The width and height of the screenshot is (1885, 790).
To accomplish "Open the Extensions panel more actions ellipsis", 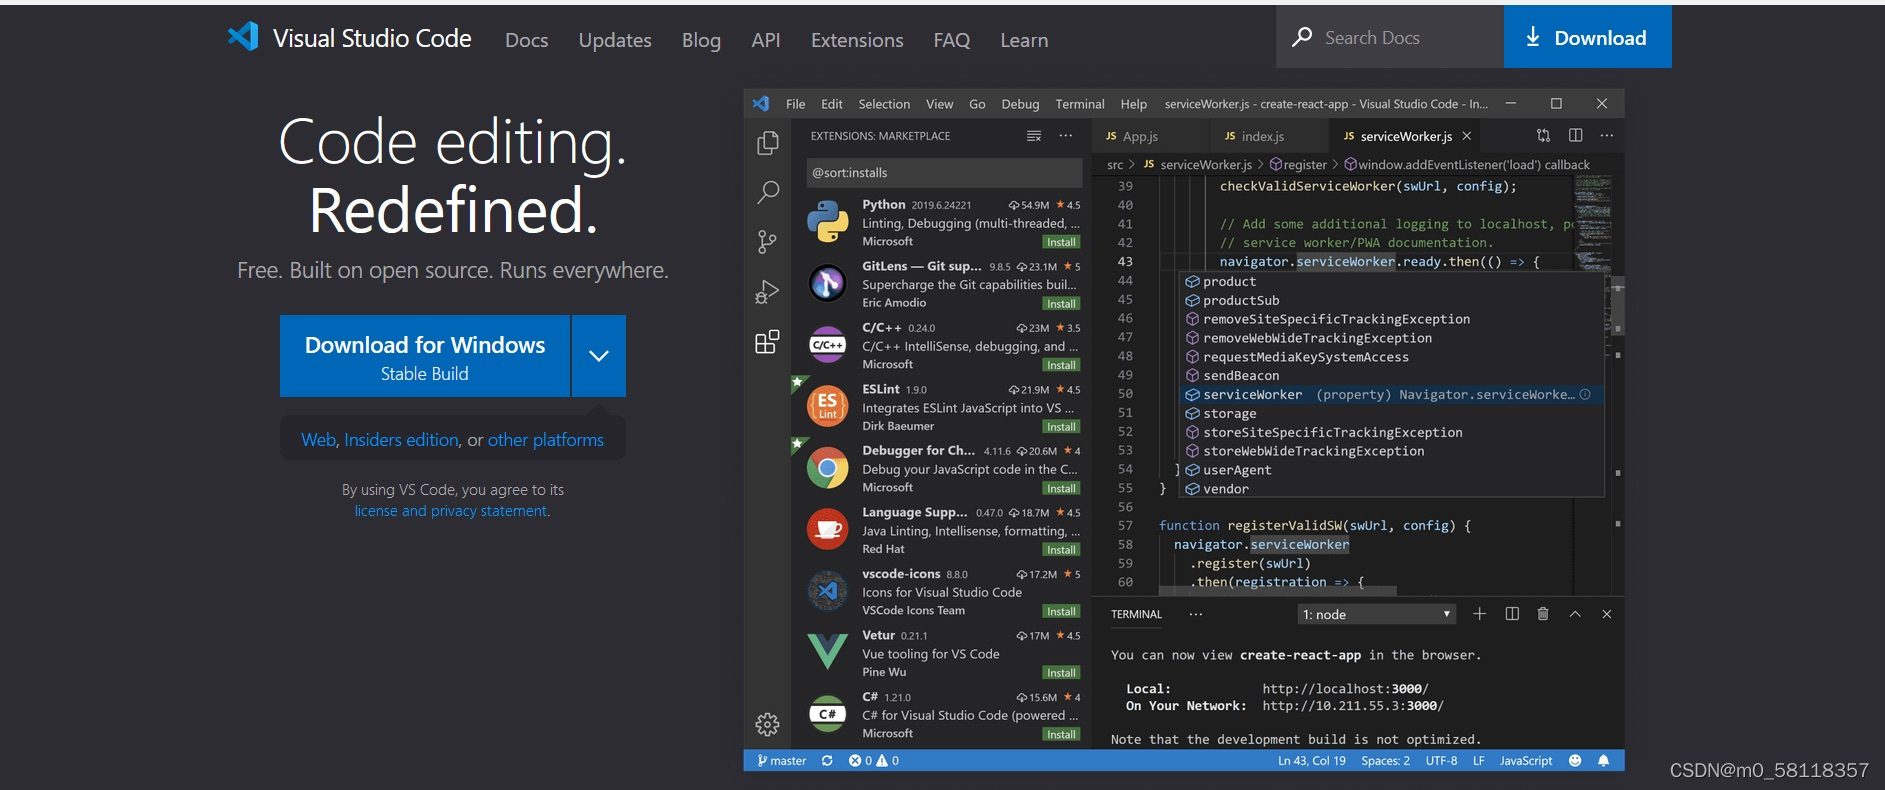I will click(x=1066, y=136).
